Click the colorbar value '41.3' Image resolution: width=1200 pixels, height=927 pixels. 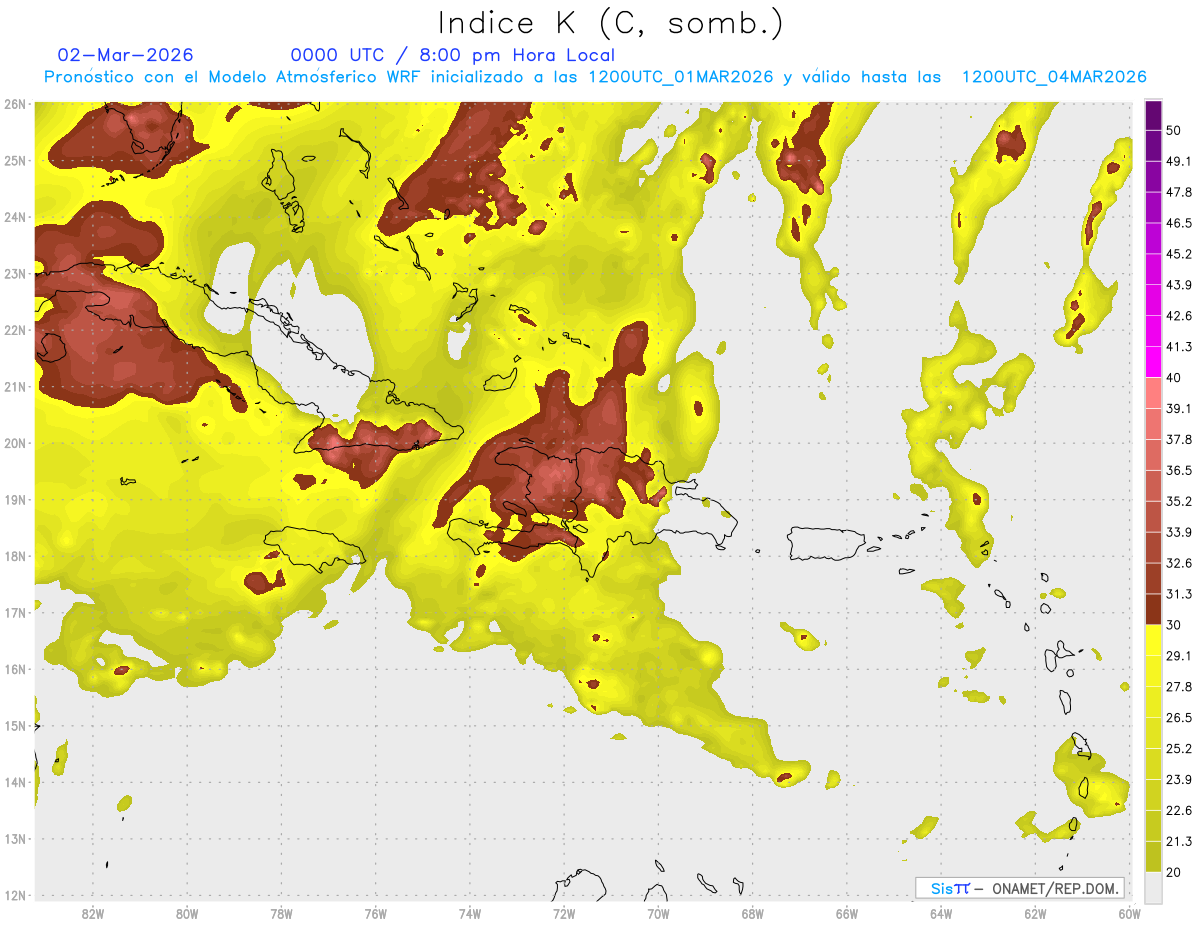coord(1179,347)
